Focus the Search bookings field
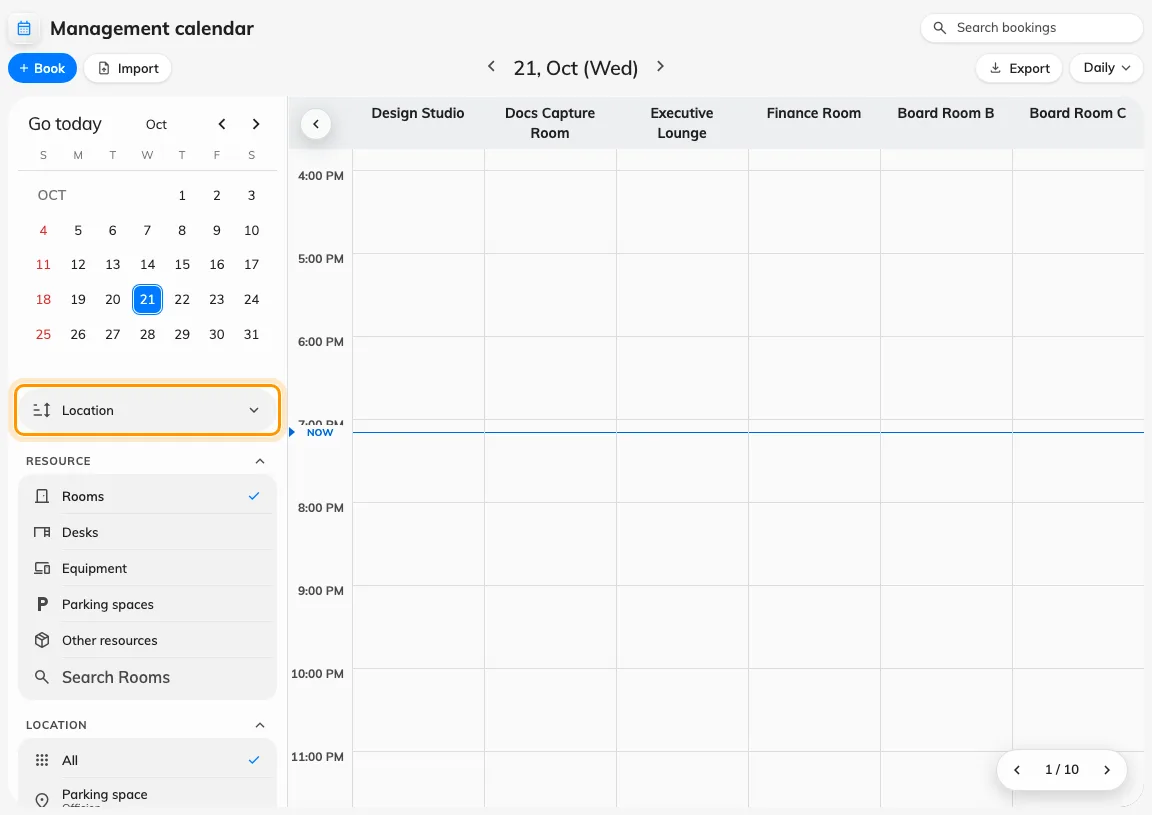The image size is (1152, 815). [x=1032, y=28]
